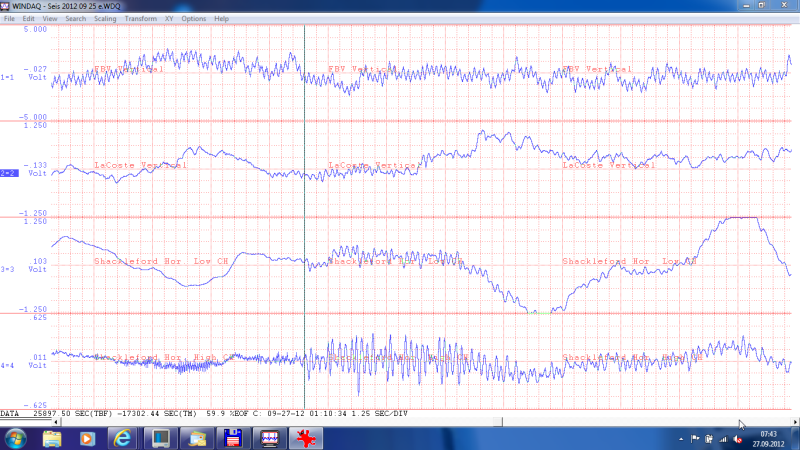Select highlighted channel 2=2 label

click(x=9, y=173)
